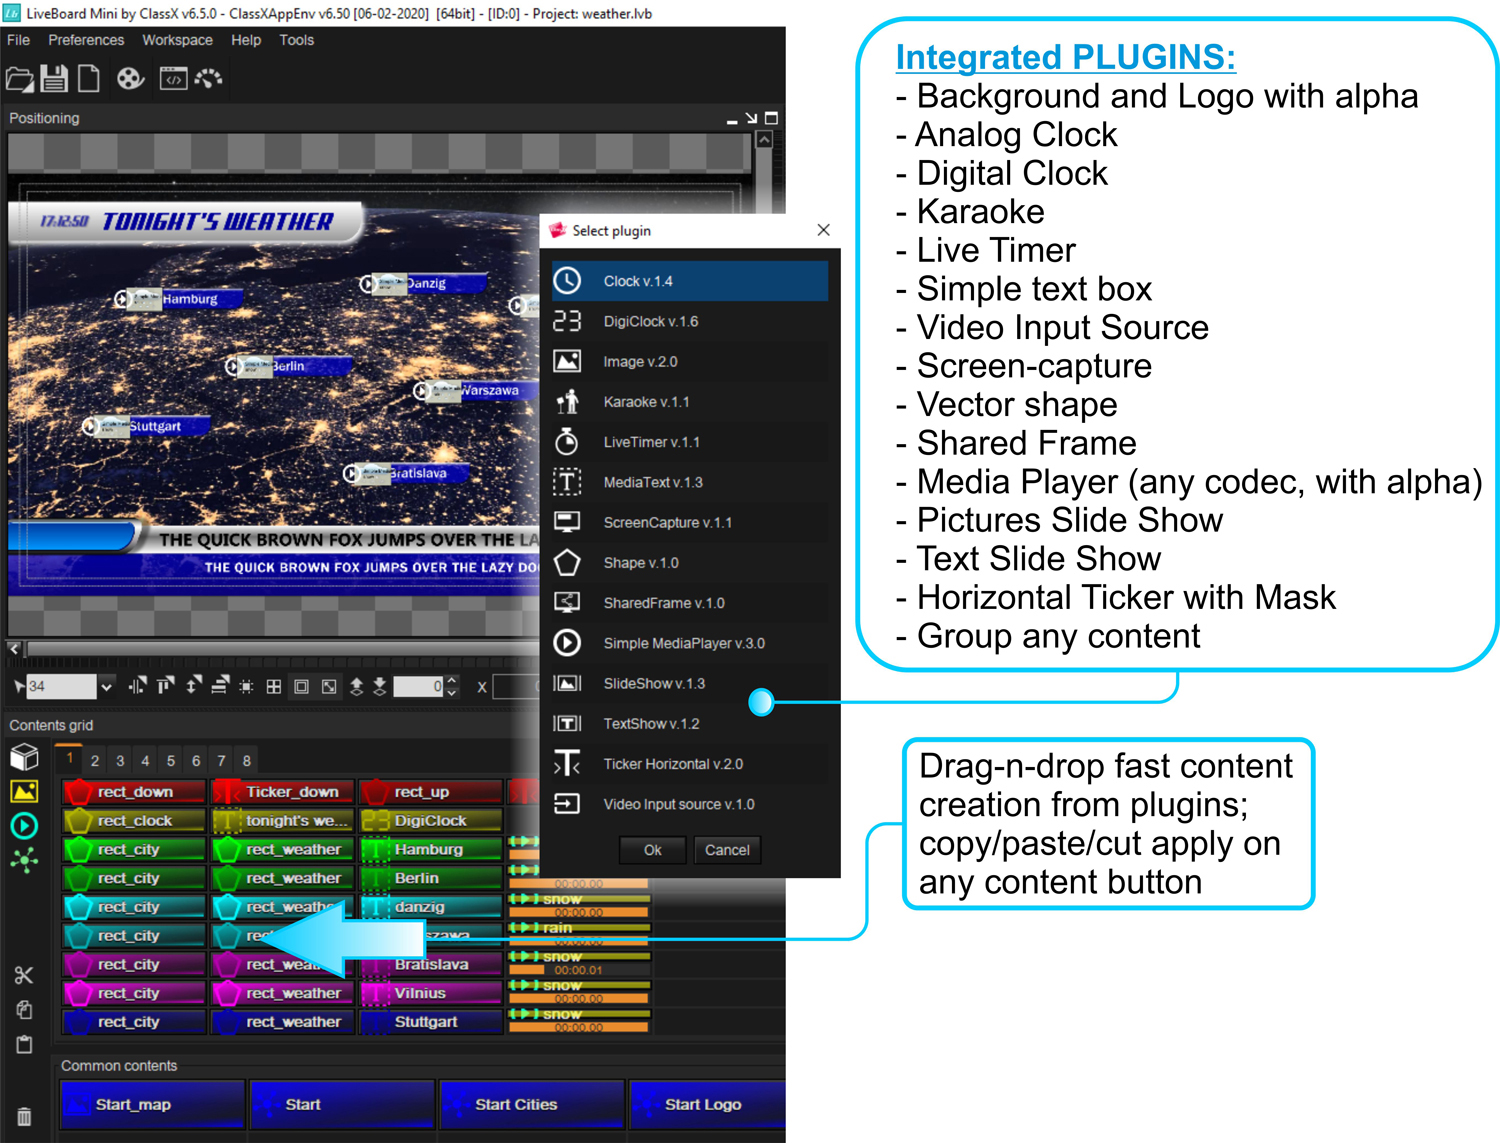Image resolution: width=1500 pixels, height=1143 pixels.
Task: Click the save project floppy disk icon
Action: click(54, 79)
